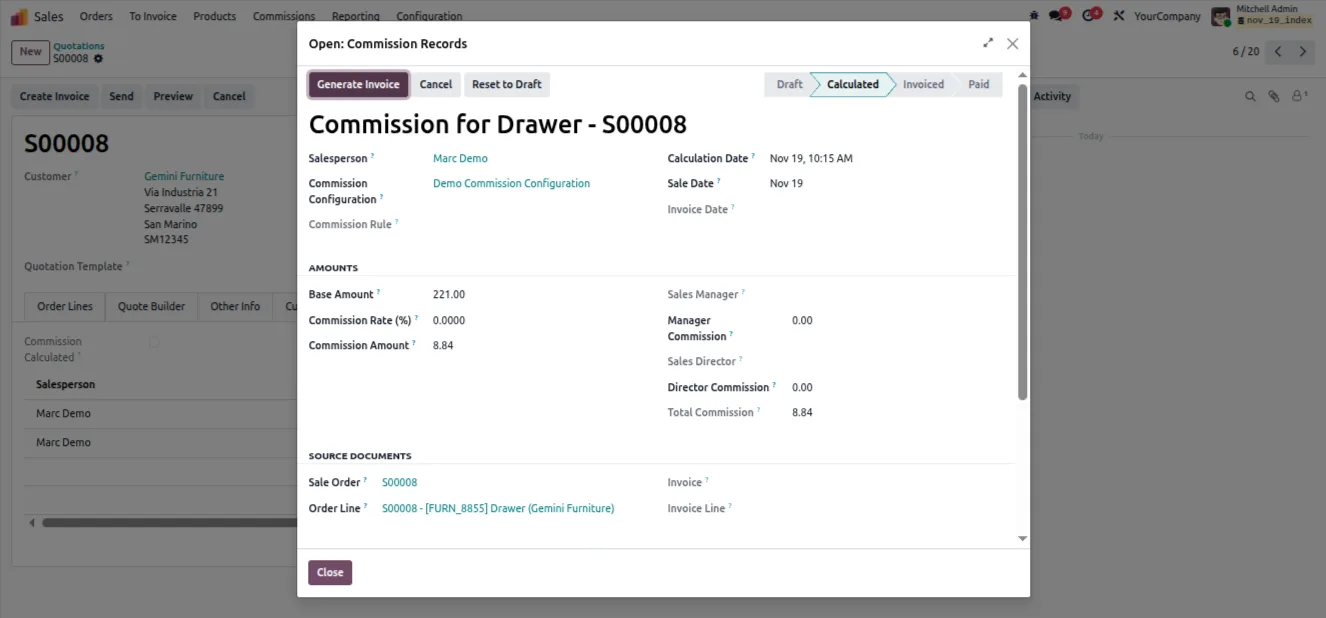Open the Reporting menu
1326x618 pixels.
pyautogui.click(x=356, y=16)
